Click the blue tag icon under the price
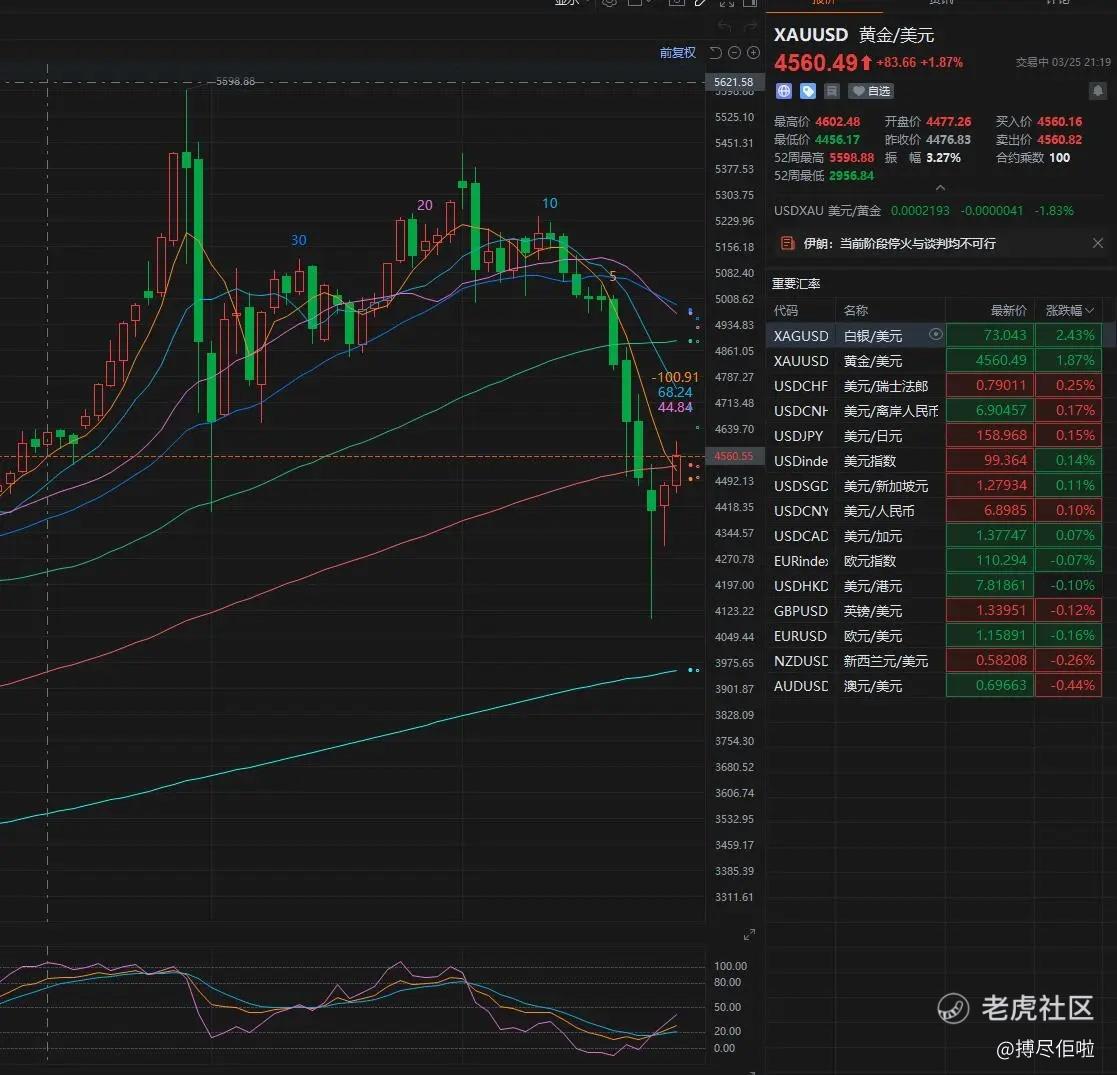 (808, 91)
